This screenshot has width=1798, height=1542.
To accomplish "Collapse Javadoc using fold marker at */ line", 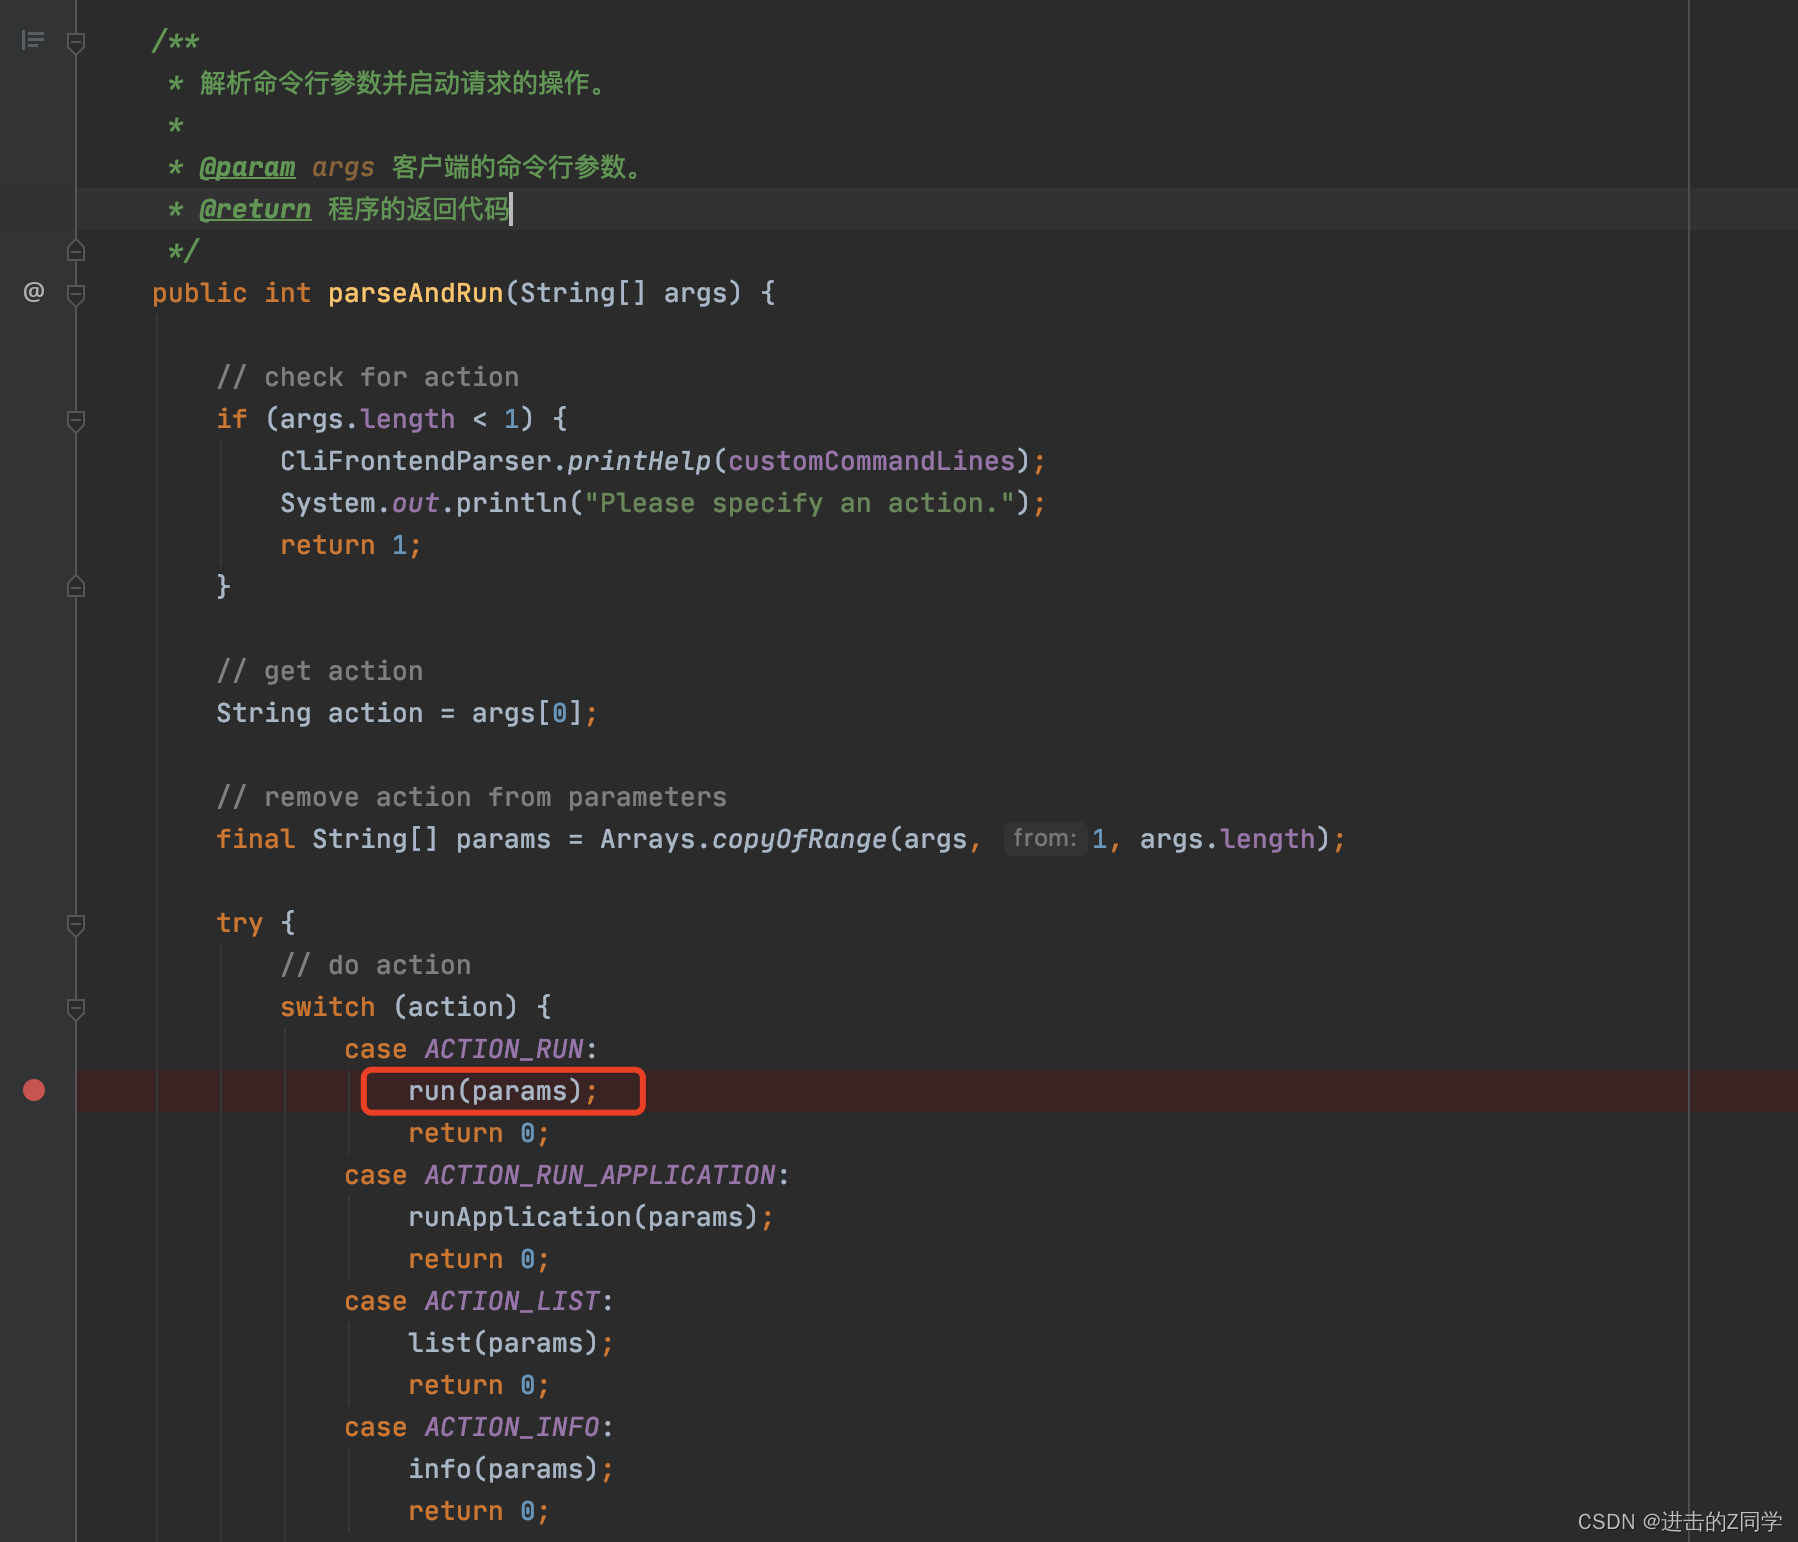I will [x=76, y=250].
